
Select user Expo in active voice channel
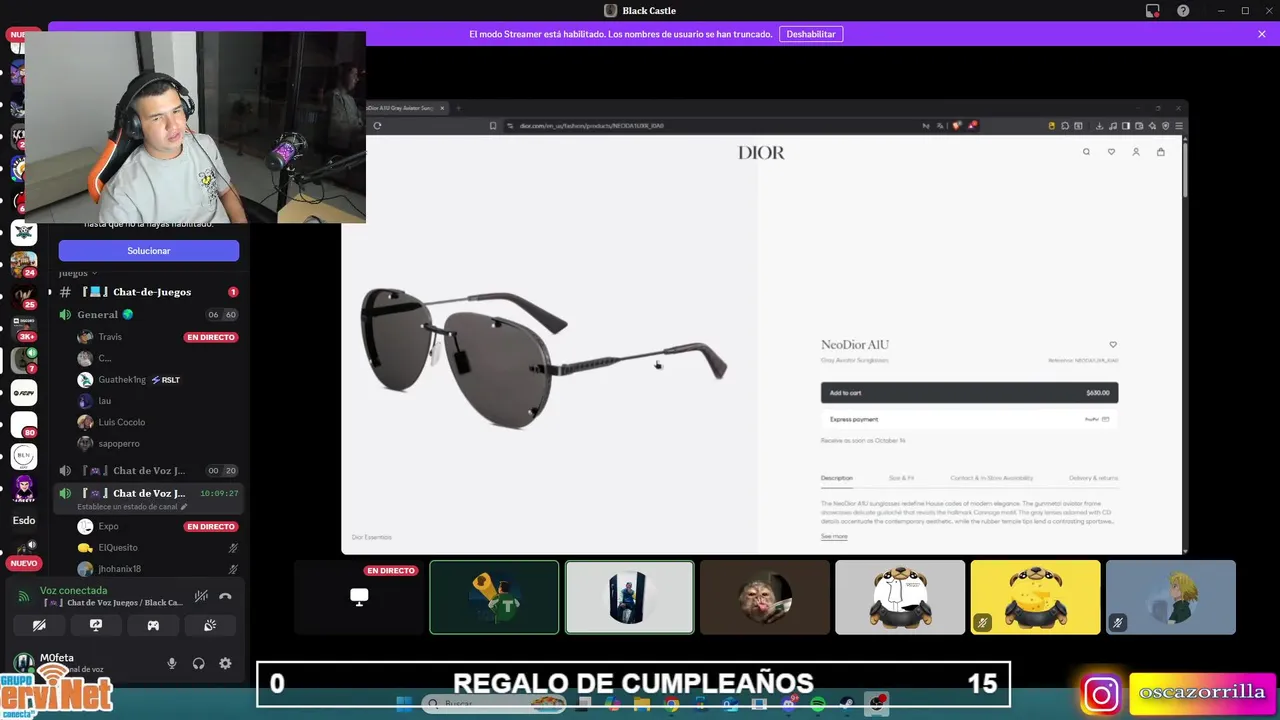click(x=156, y=526)
